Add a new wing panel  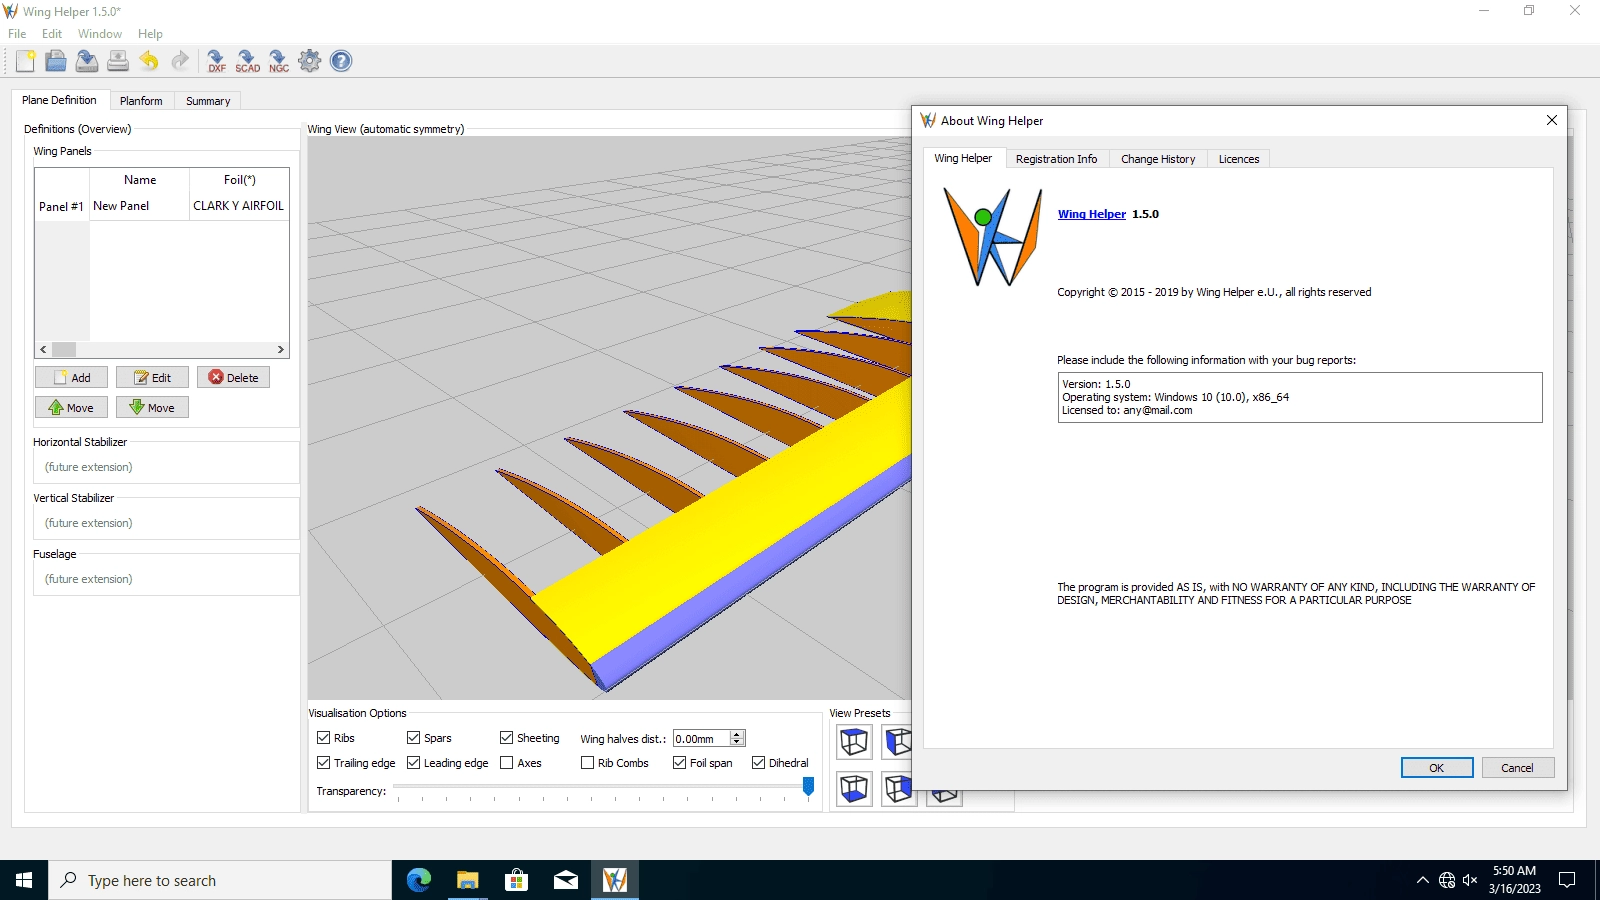(x=72, y=378)
